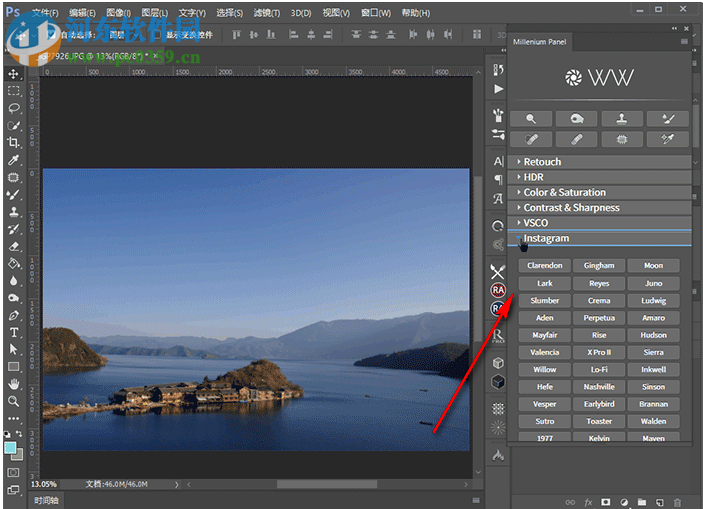The width and height of the screenshot is (703, 509).
Task: Toggle the auto-select checkbox
Action: click(x=51, y=33)
